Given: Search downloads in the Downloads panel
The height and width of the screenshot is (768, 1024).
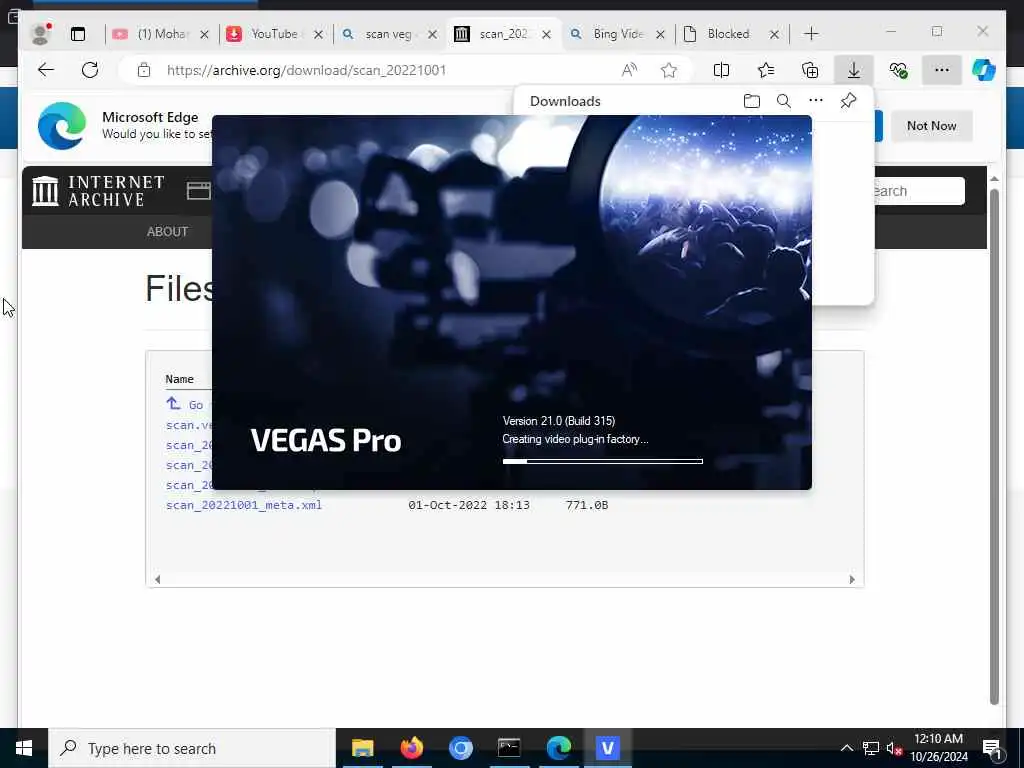Looking at the screenshot, I should click(x=784, y=101).
